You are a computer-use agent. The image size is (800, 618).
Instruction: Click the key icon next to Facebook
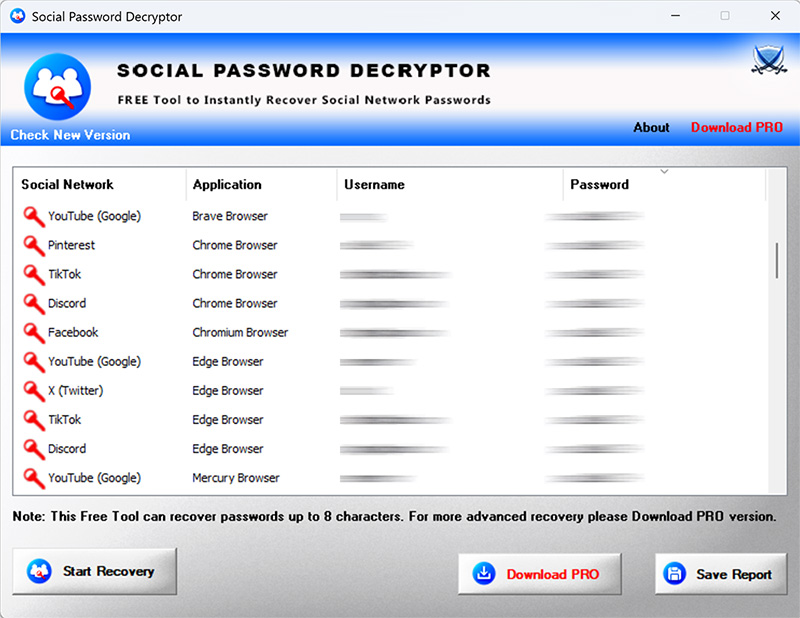(34, 332)
